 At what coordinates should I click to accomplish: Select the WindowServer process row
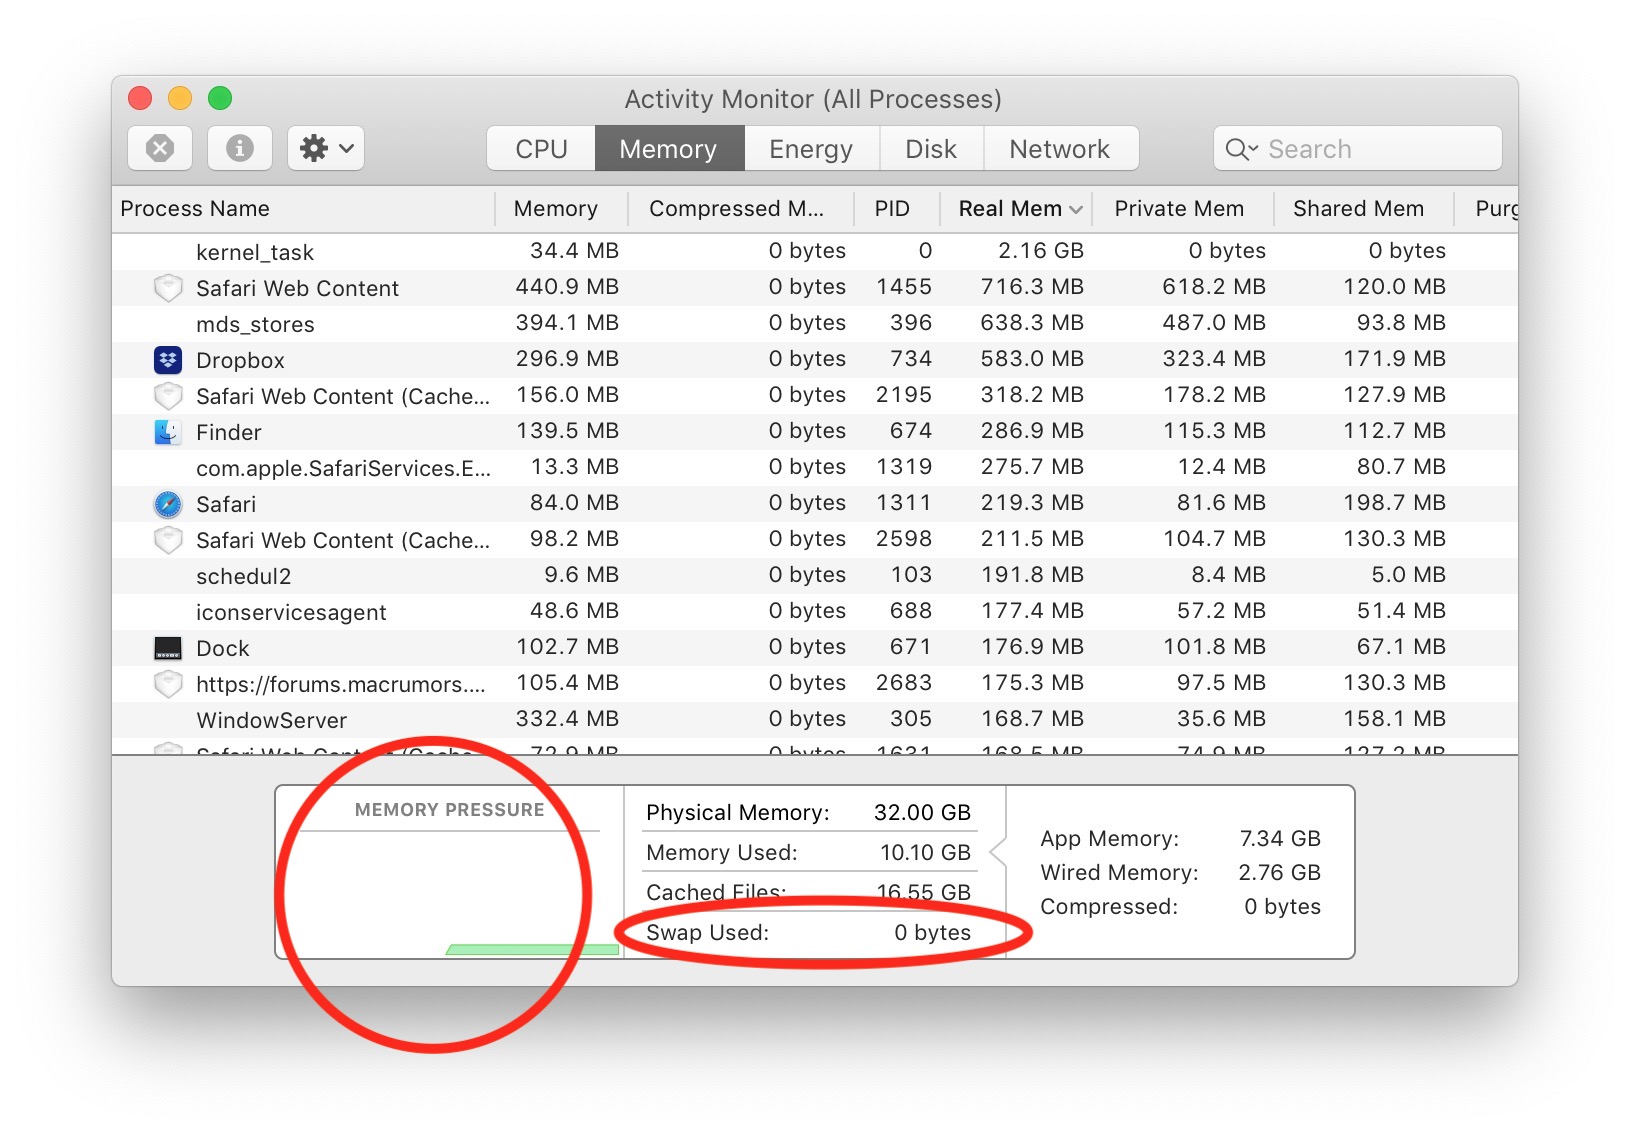tap(815, 720)
